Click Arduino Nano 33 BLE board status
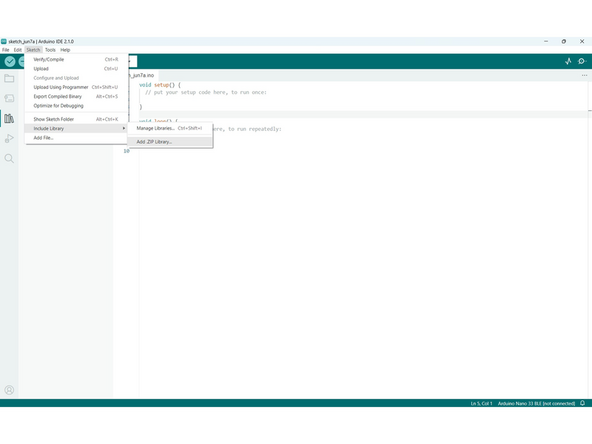592x444 pixels. [536, 403]
